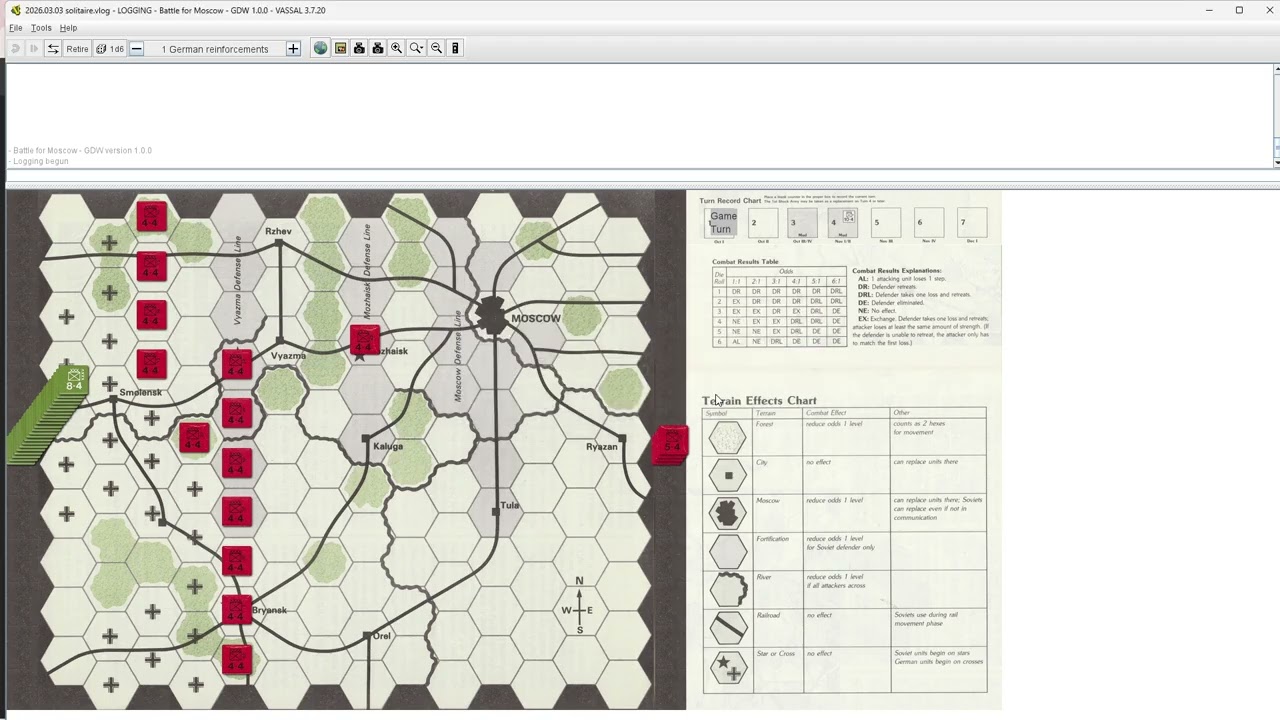Click turn box 7 on Turn Record Chart
This screenshot has width=1280, height=720.
coord(971,223)
